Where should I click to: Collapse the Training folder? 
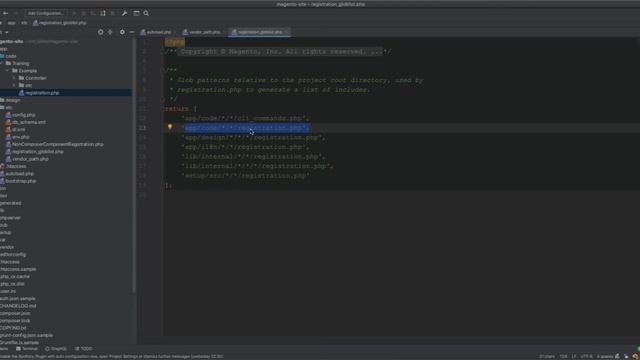click(x=2, y=63)
